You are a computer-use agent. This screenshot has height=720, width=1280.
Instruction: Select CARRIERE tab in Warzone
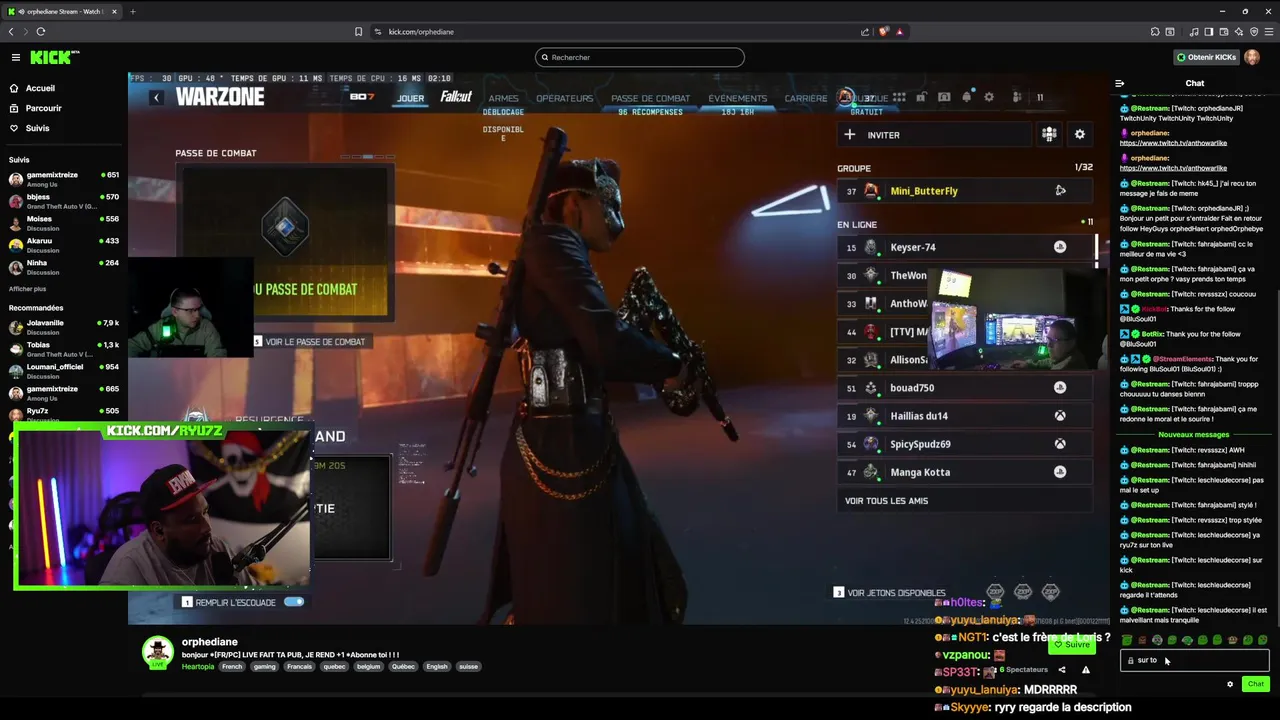pyautogui.click(x=806, y=98)
